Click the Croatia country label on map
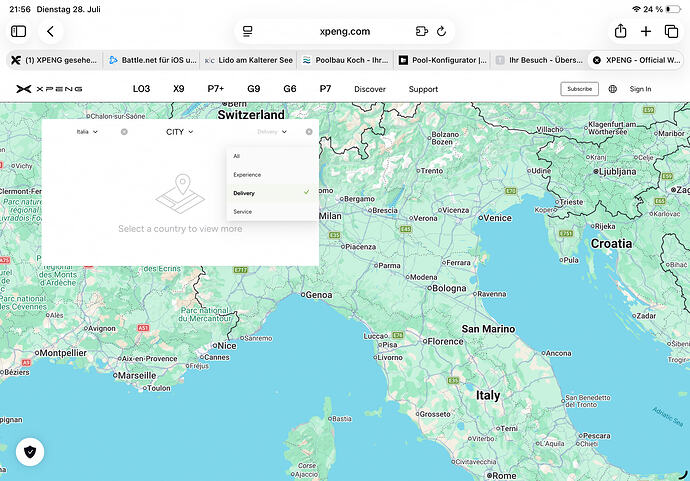 pos(611,244)
